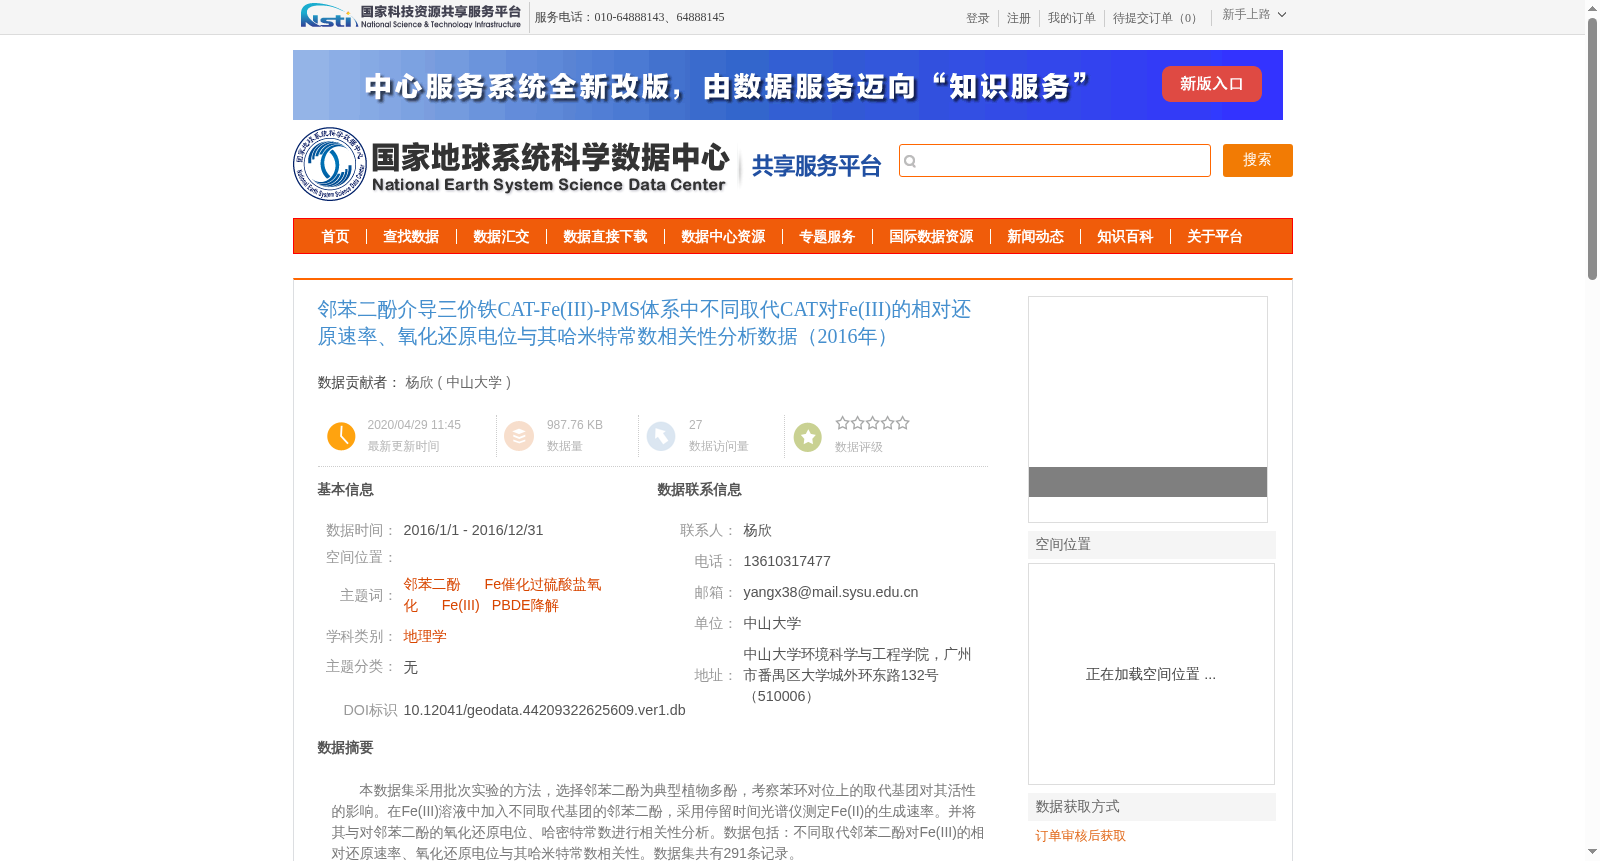Click the orange 搜索 button
The image size is (1600, 861).
pyautogui.click(x=1258, y=160)
